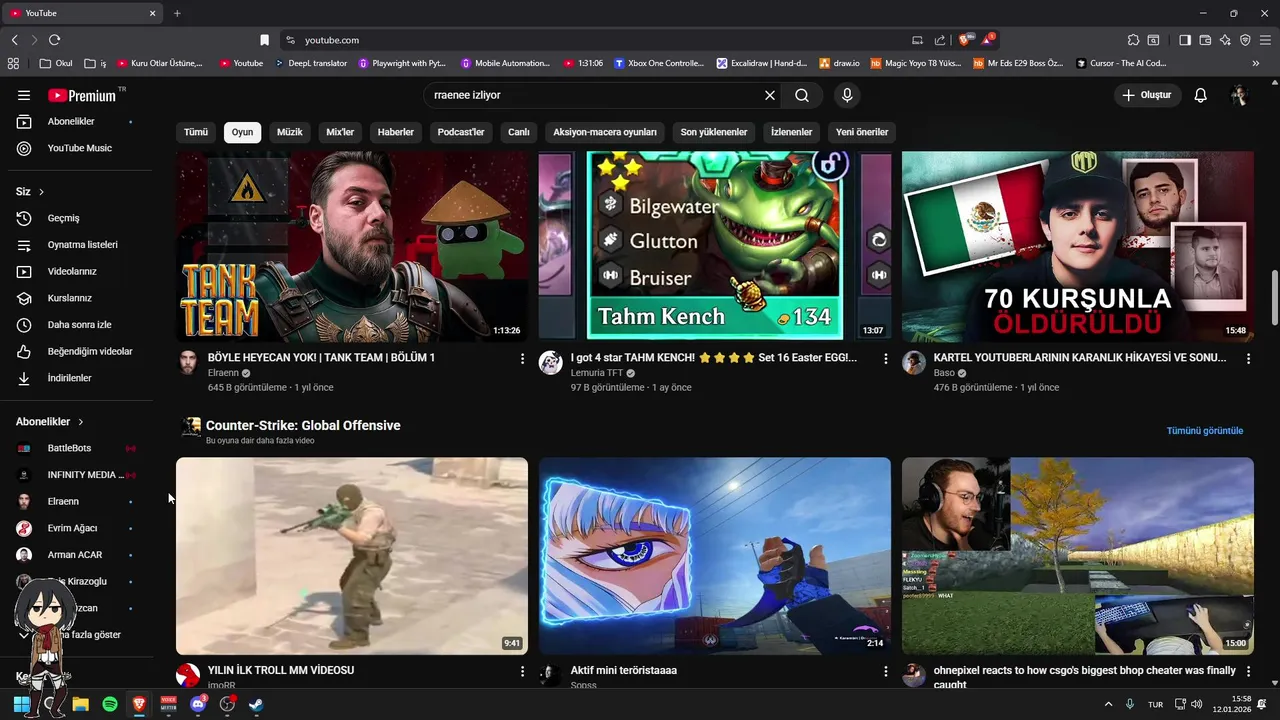This screenshot has width=1280, height=720.
Task: Open the account avatar menu
Action: [x=1239, y=95]
